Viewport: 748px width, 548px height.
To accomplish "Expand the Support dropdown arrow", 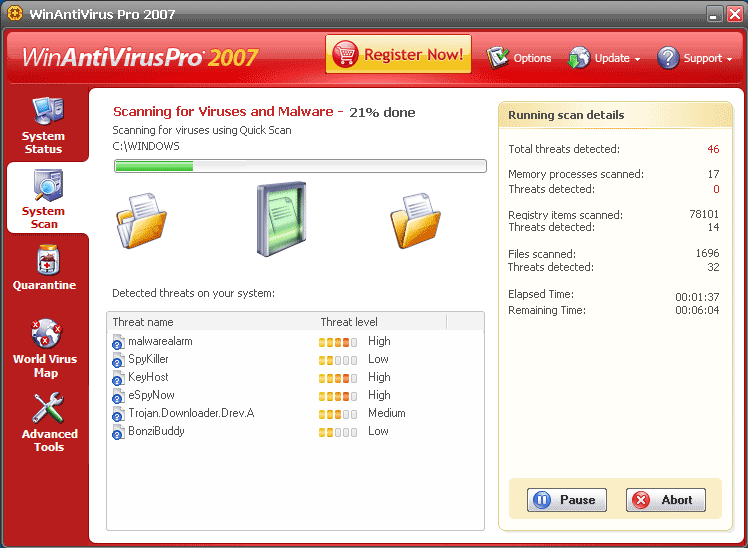I will (729, 59).
